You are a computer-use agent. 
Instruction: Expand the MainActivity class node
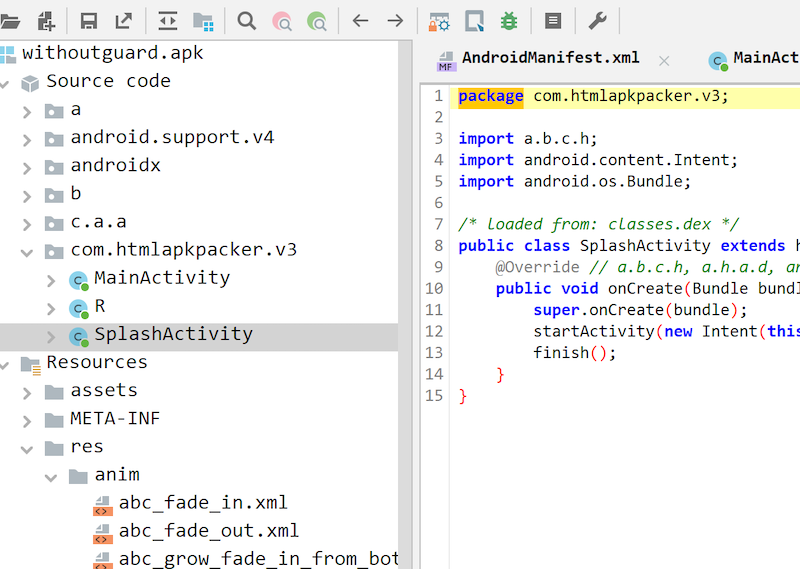point(51,279)
